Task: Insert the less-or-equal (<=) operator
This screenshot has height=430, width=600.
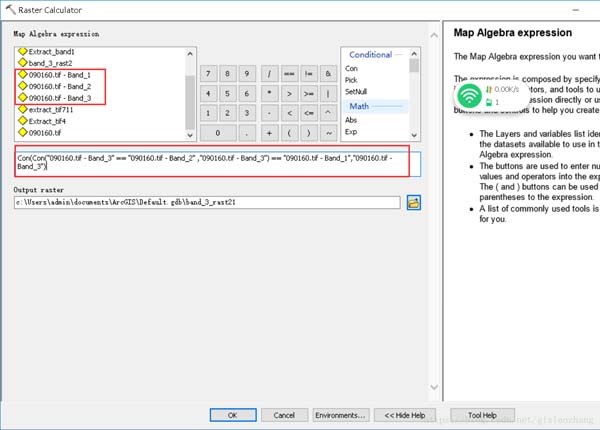Action: coord(309,113)
